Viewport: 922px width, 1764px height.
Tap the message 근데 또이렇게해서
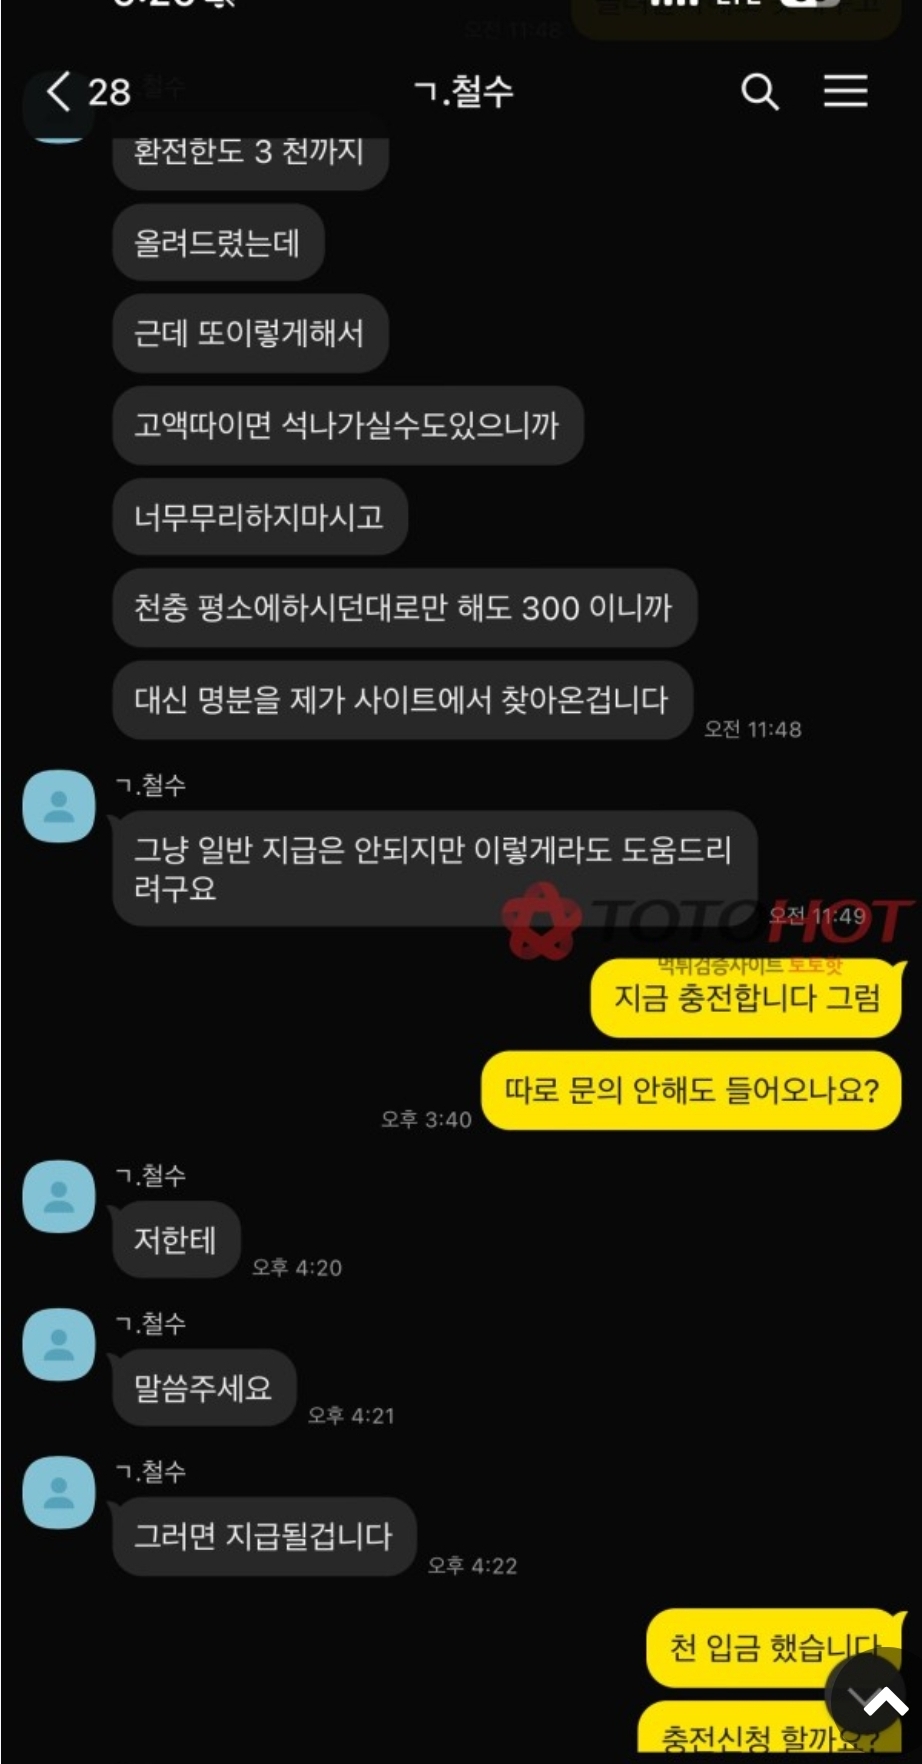point(249,333)
